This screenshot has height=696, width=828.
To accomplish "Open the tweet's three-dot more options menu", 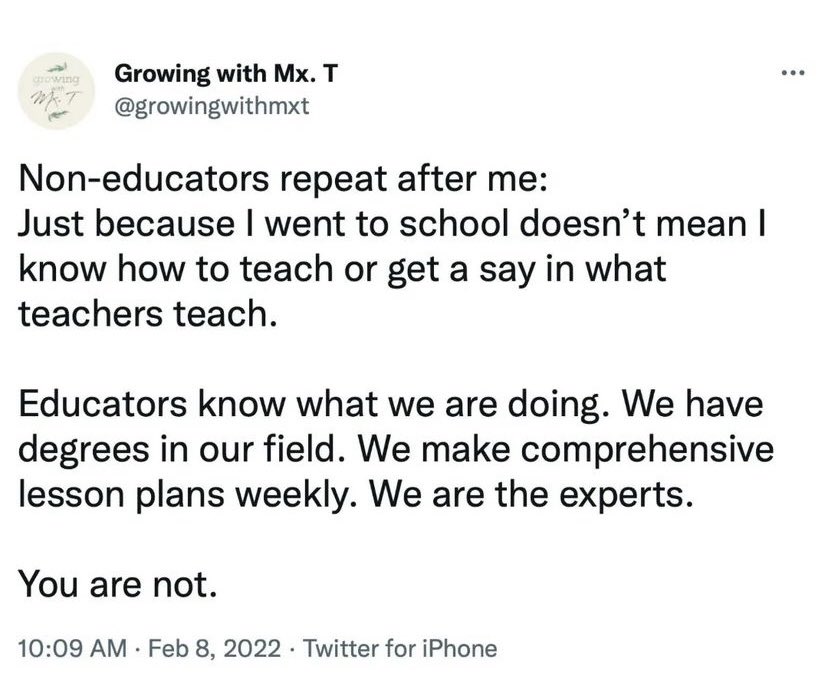I will coord(793,72).
